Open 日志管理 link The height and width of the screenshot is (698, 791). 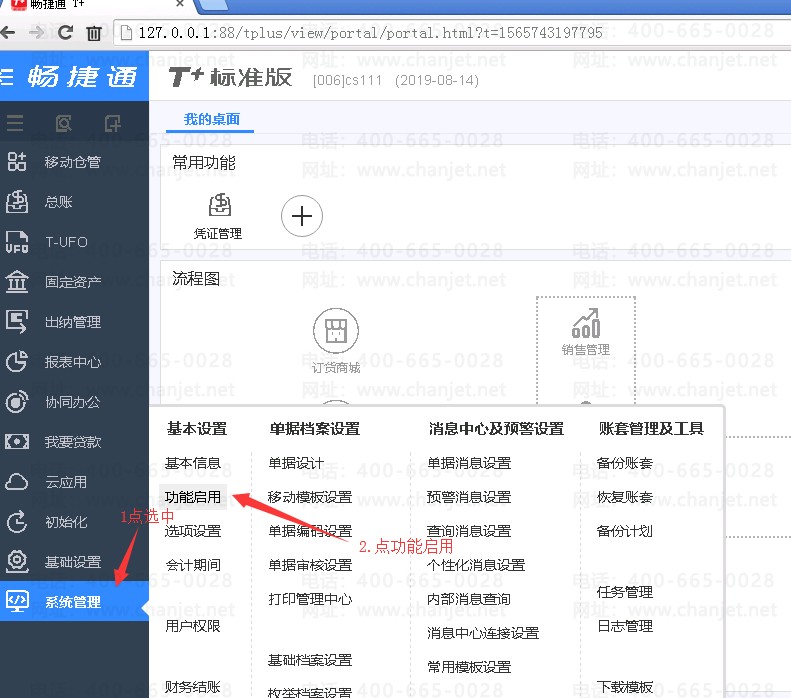point(625,626)
